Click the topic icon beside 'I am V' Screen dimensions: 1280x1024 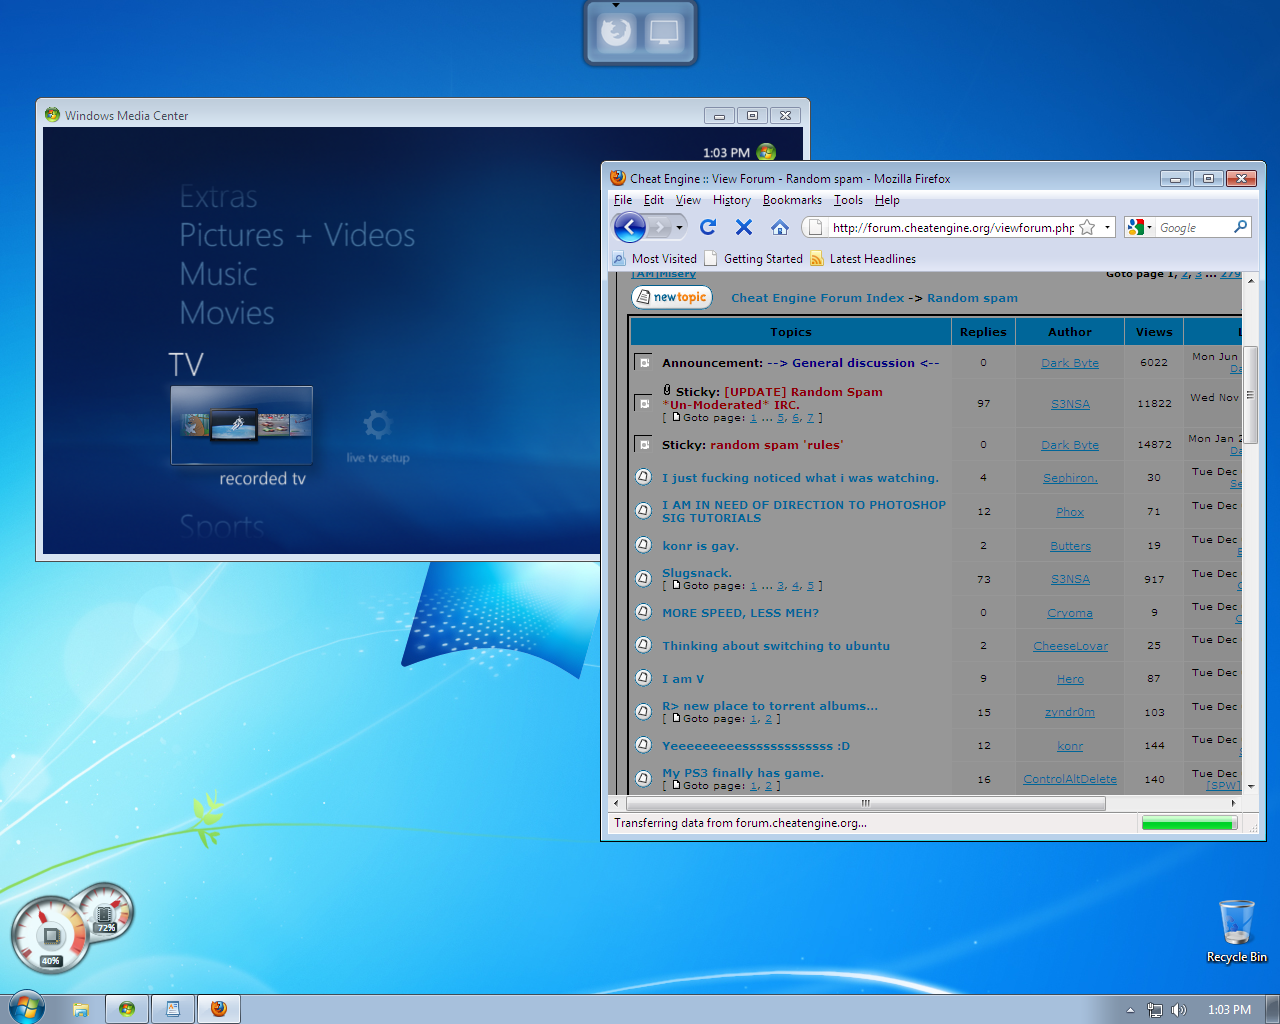(x=644, y=678)
